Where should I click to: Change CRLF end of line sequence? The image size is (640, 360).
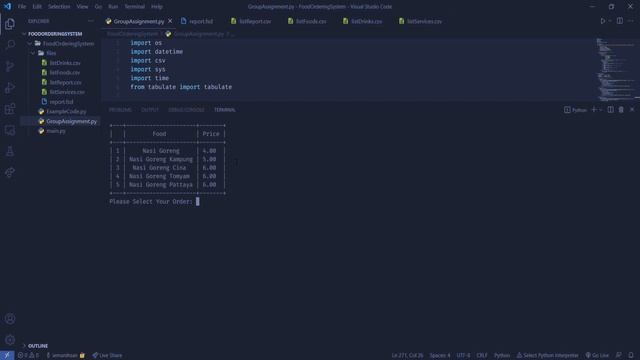pos(482,356)
